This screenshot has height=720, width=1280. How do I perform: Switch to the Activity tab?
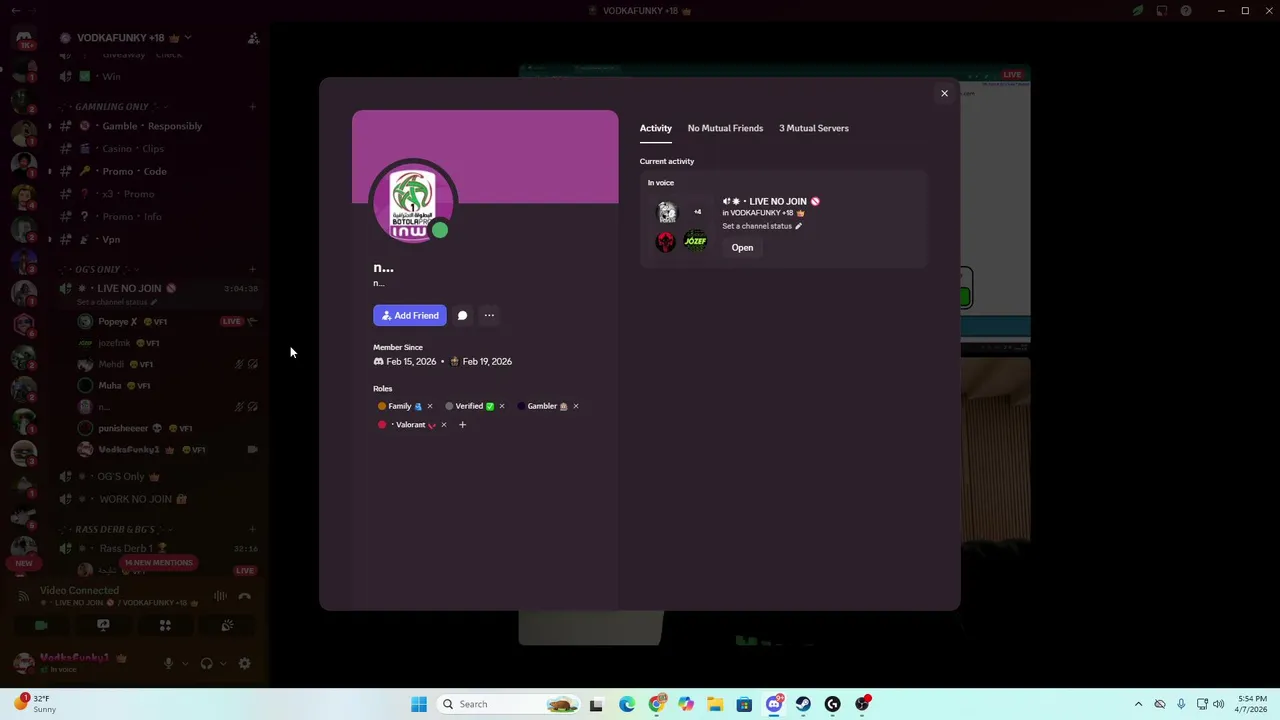[656, 128]
